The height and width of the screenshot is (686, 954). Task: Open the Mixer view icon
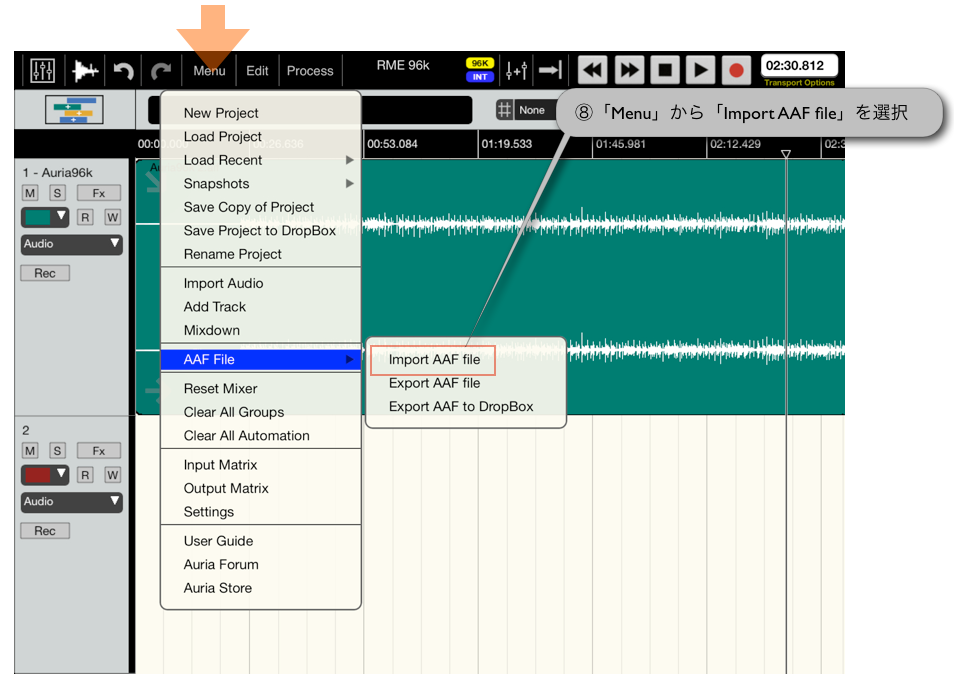[x=40, y=69]
